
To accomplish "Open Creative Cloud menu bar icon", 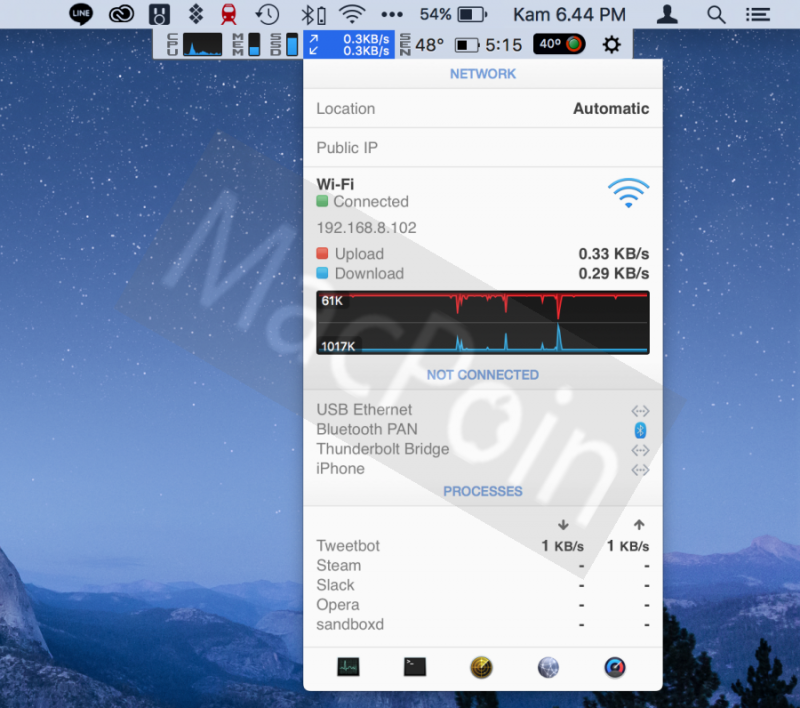I will click(121, 14).
